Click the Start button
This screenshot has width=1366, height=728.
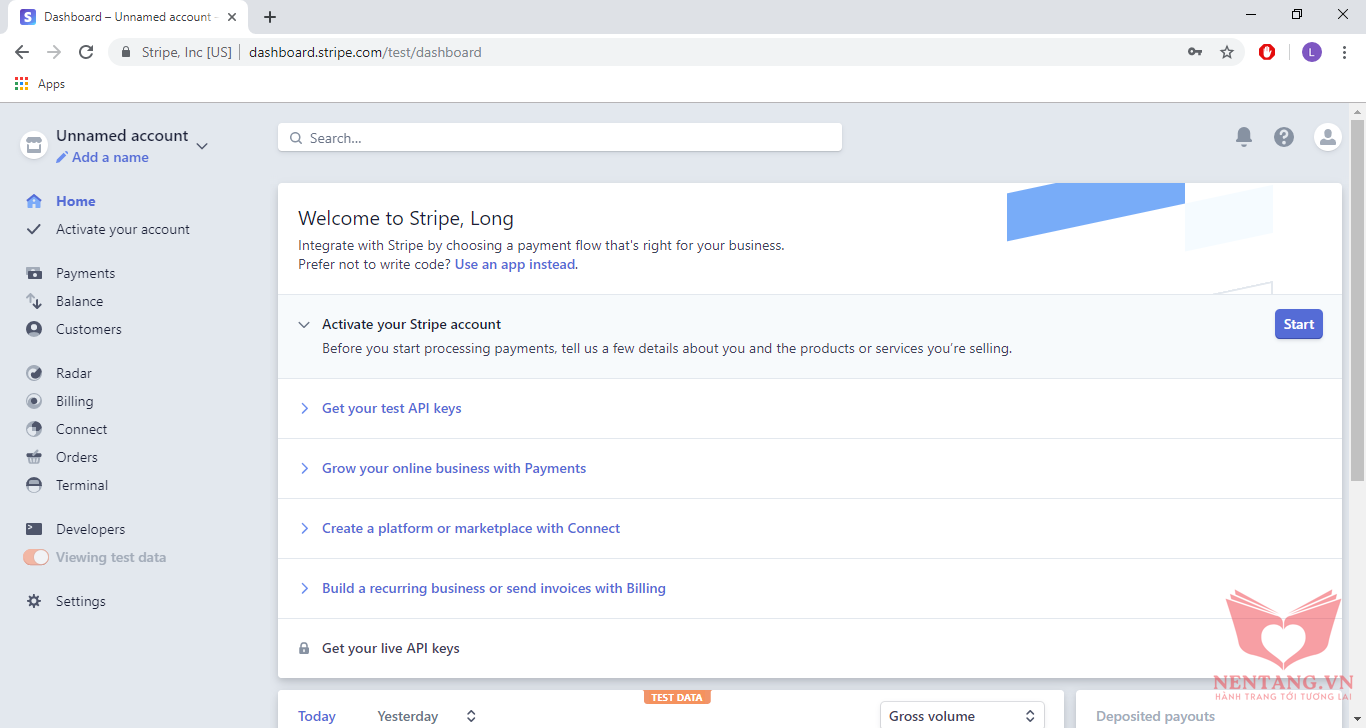1298,324
